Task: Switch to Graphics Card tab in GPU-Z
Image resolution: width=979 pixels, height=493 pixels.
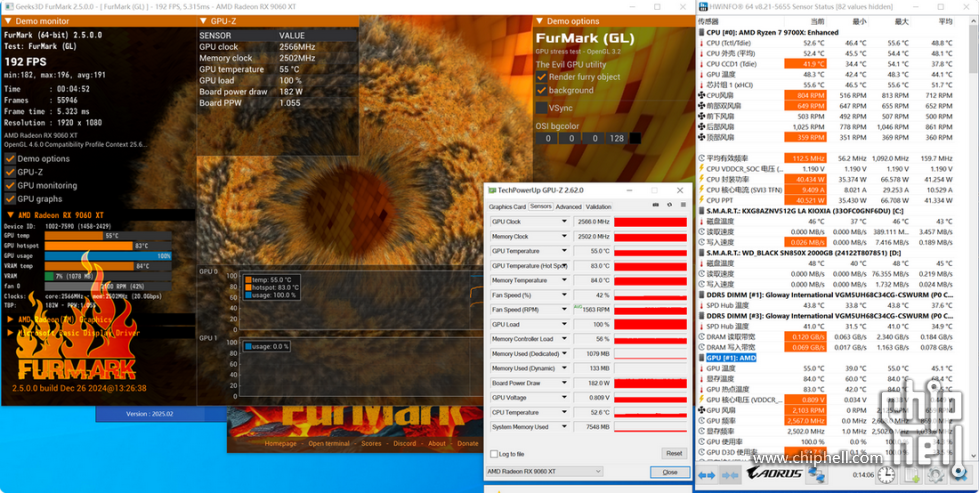Action: [507, 207]
